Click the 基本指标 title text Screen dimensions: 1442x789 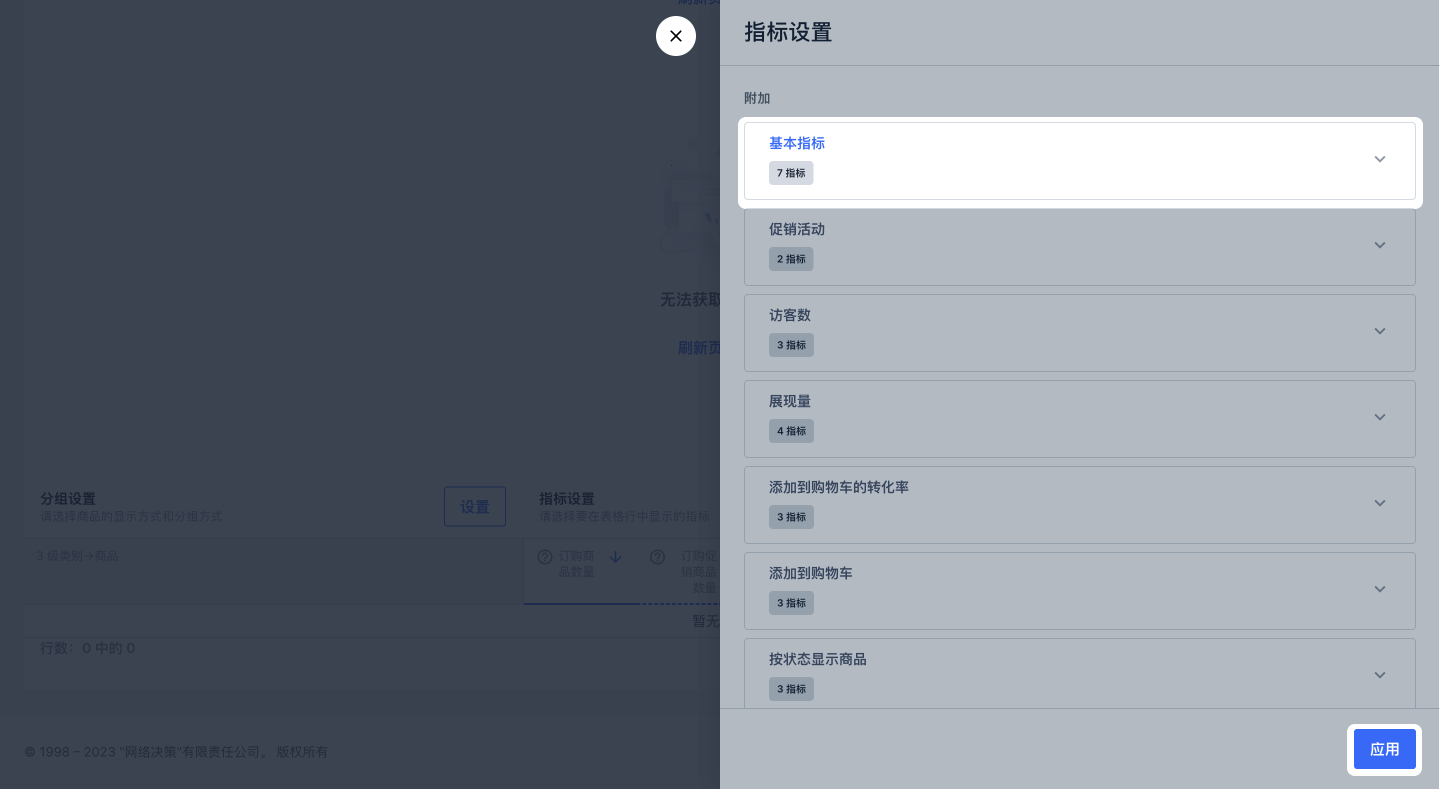tap(797, 143)
